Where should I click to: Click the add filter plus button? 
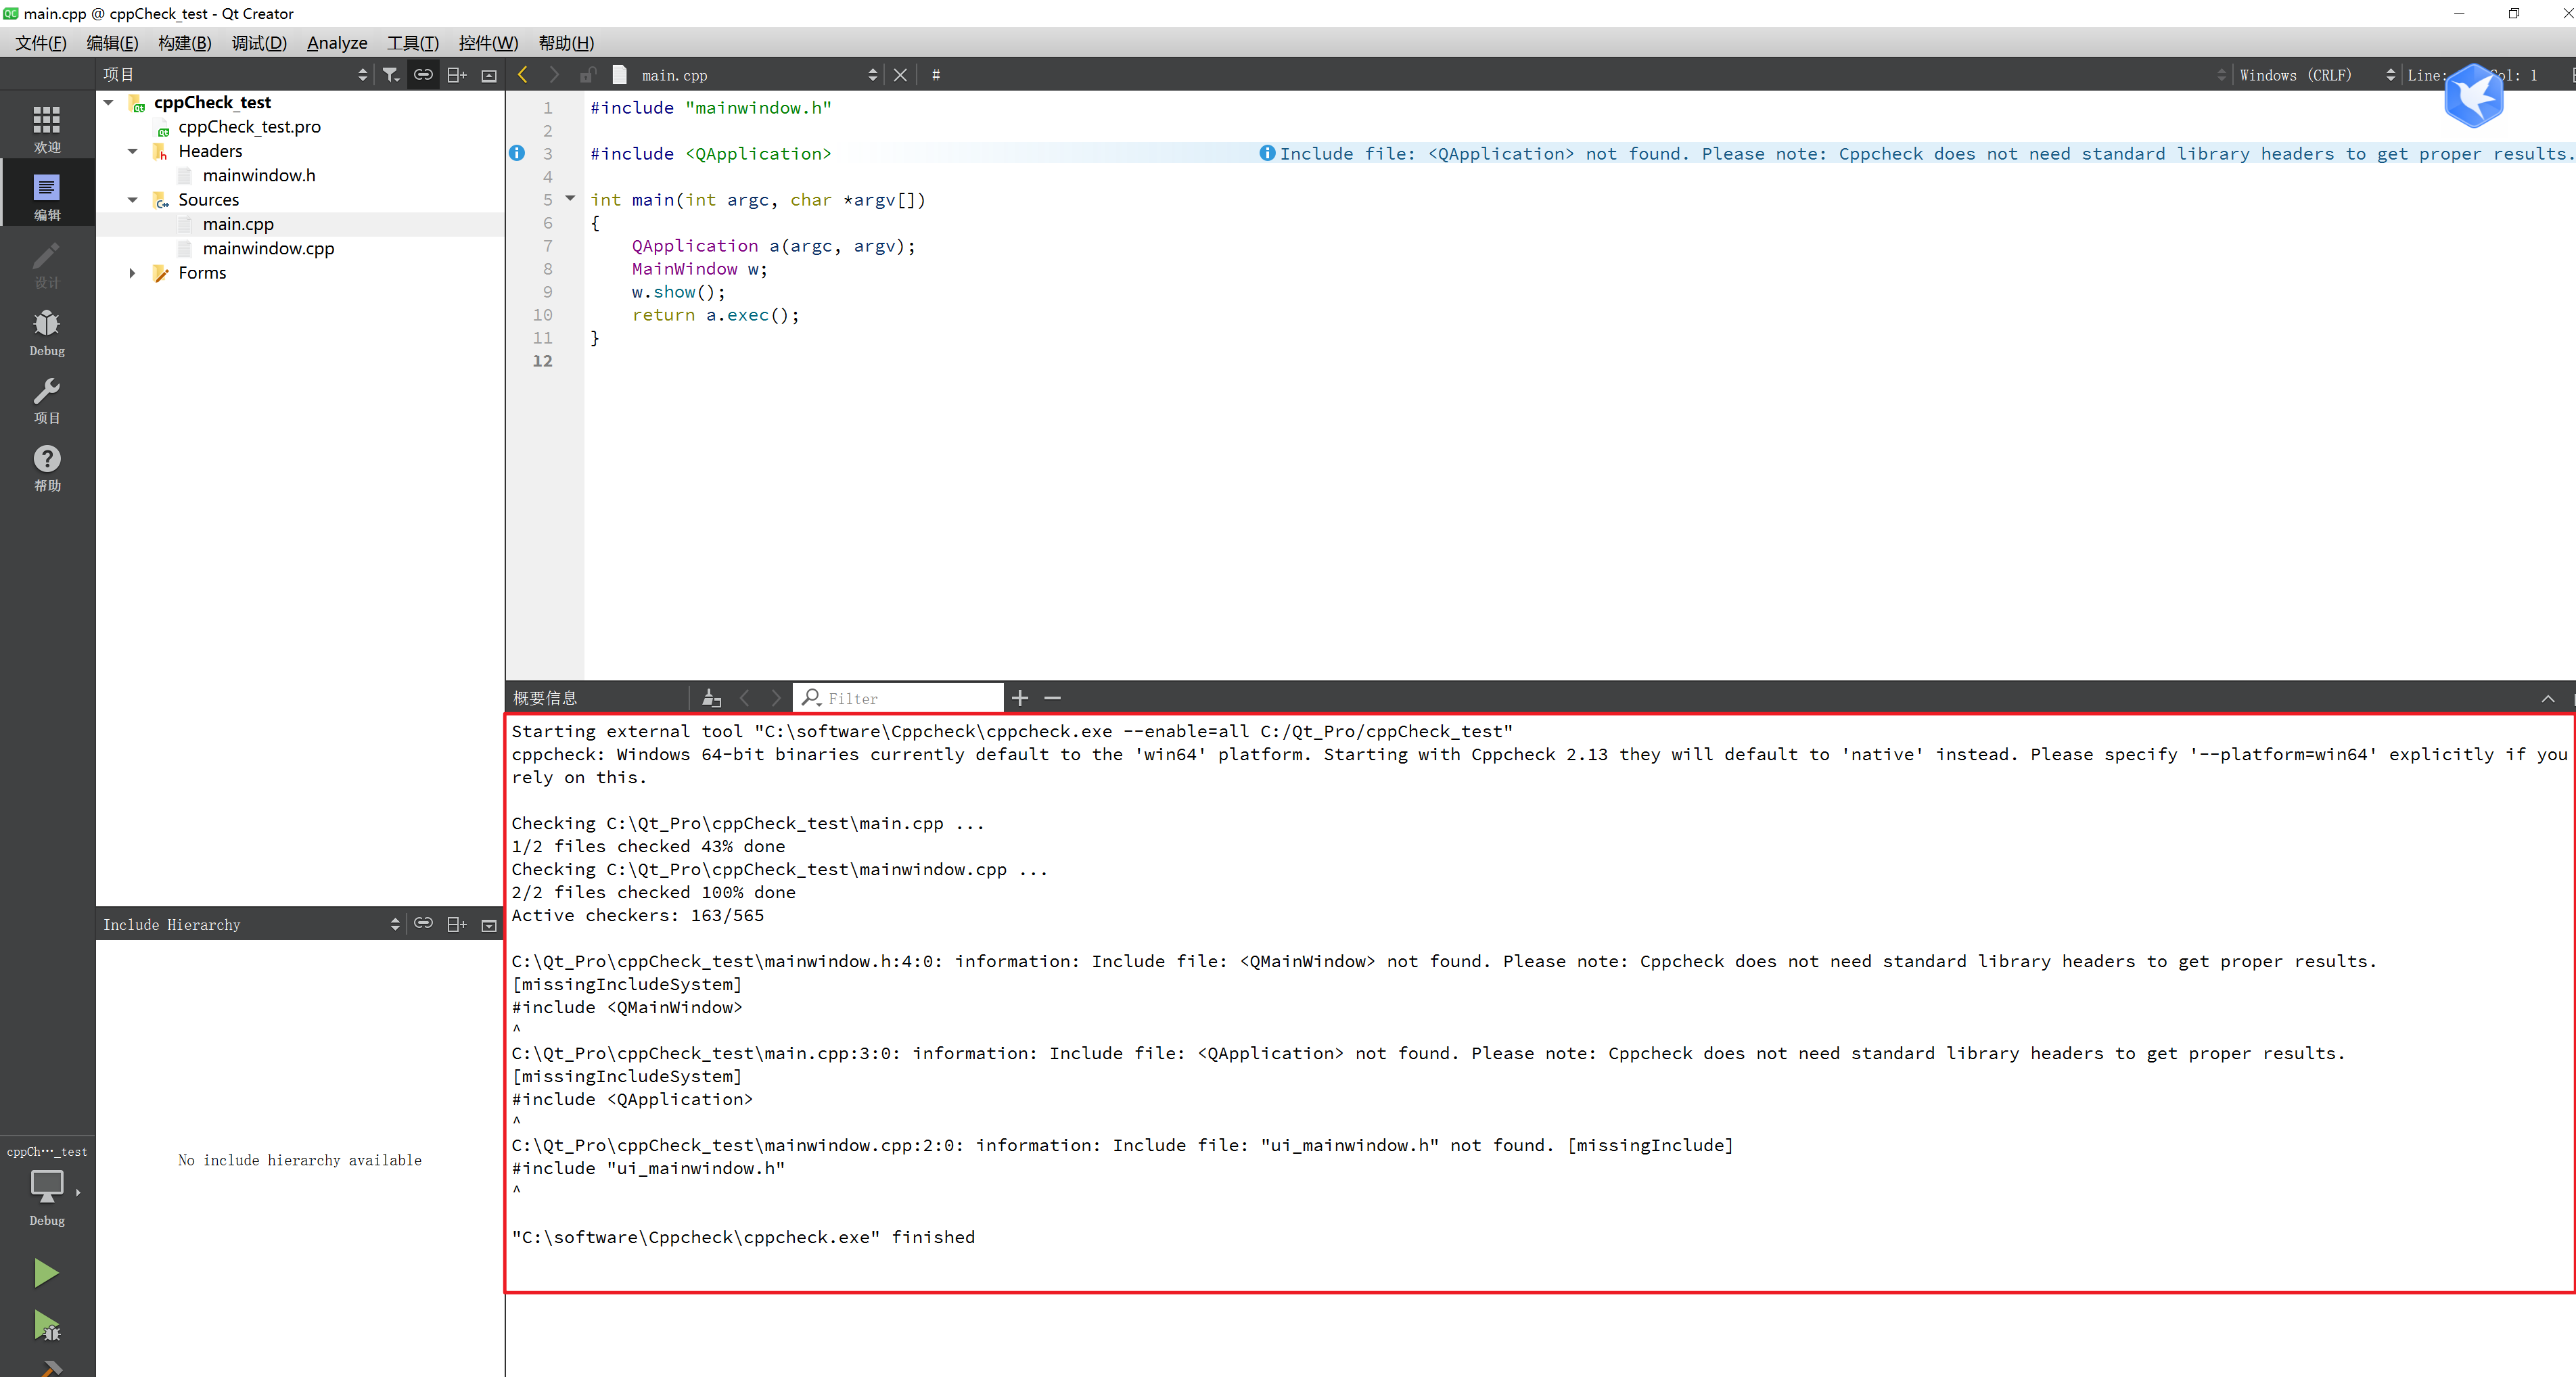pyautogui.click(x=1022, y=697)
